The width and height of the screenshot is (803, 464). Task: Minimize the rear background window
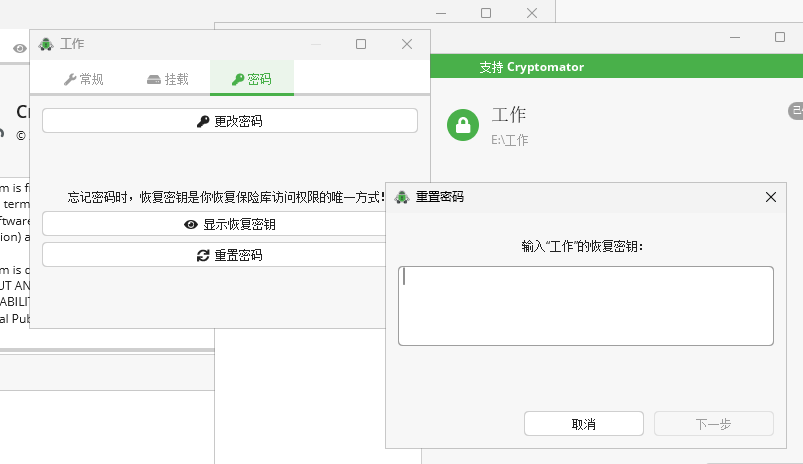(x=441, y=13)
